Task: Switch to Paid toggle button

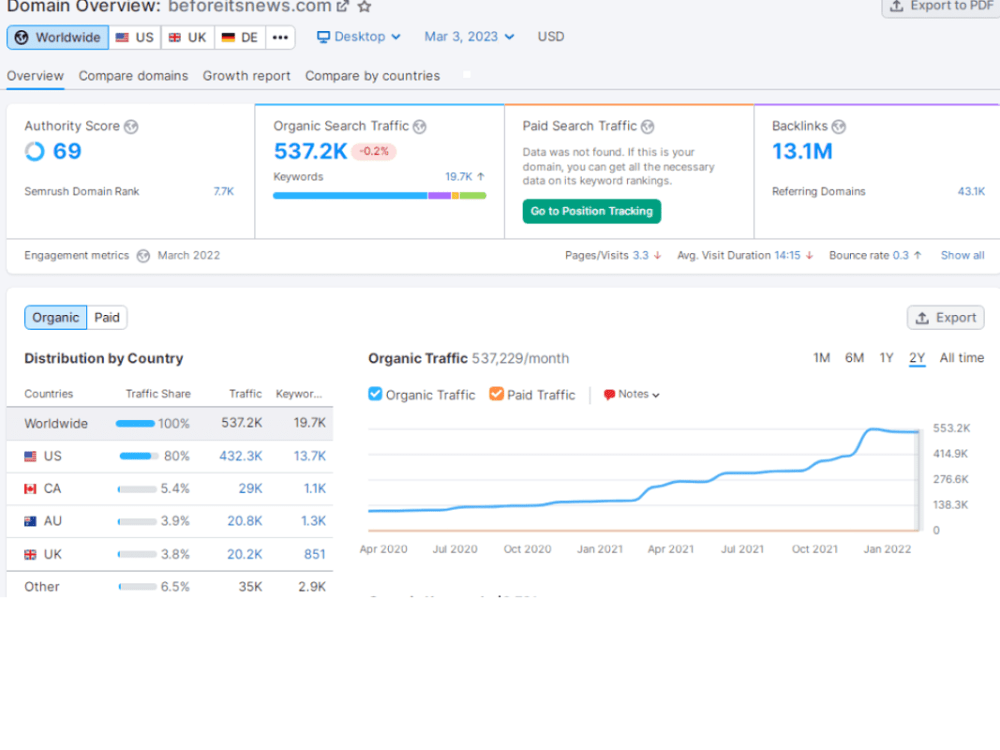Action: (107, 318)
